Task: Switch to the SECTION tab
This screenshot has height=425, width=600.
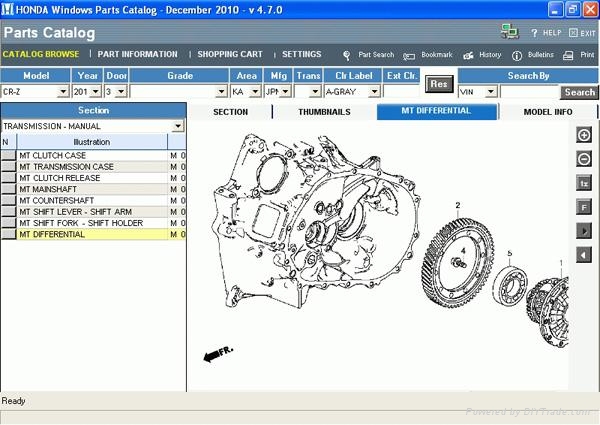Action: (x=230, y=112)
